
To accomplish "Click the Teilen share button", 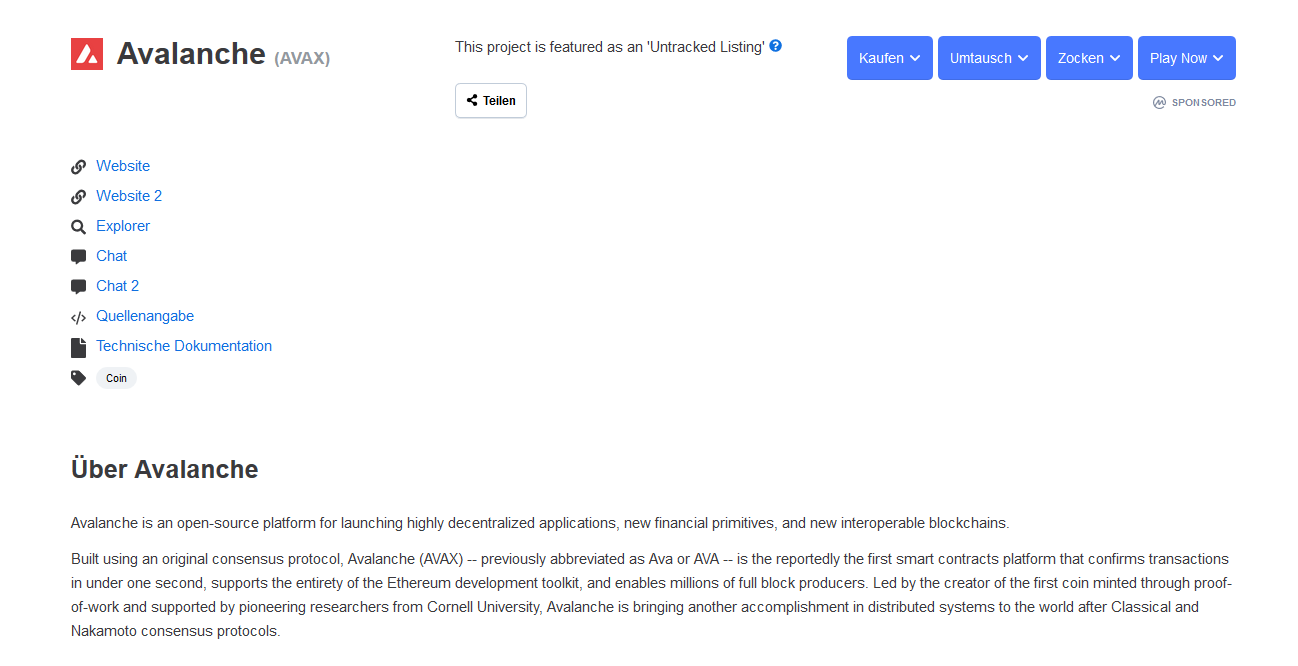I will pyautogui.click(x=491, y=100).
